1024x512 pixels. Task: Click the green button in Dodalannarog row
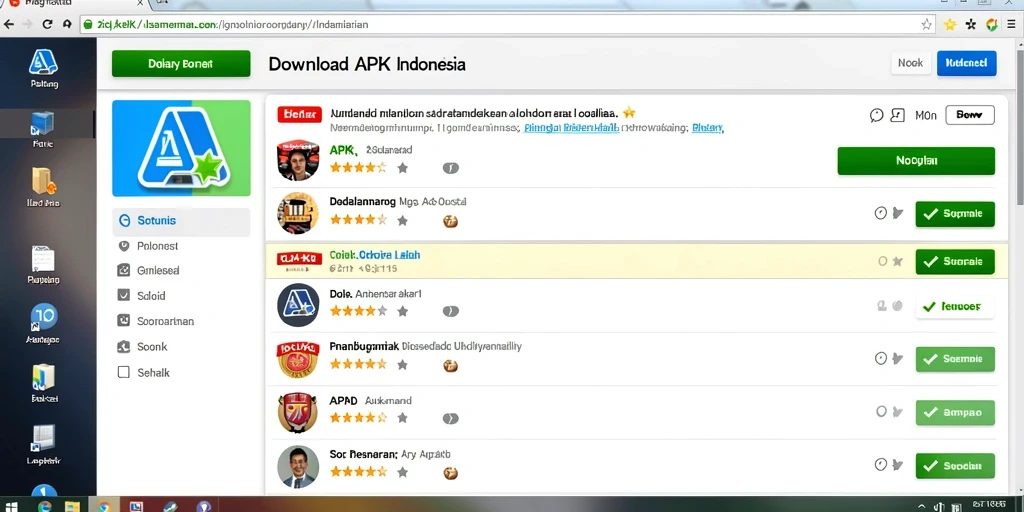click(x=955, y=214)
